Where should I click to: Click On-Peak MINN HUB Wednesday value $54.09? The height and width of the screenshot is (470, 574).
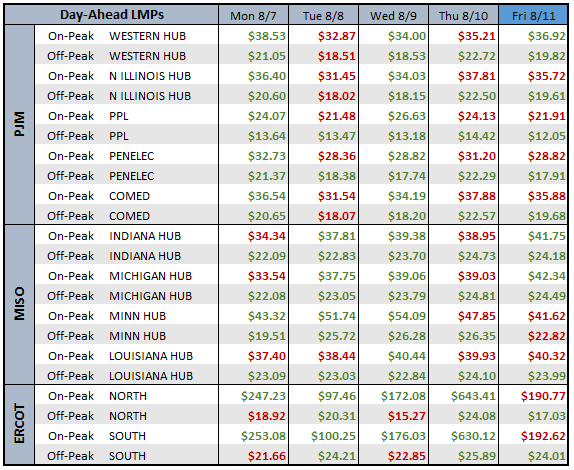click(x=407, y=316)
